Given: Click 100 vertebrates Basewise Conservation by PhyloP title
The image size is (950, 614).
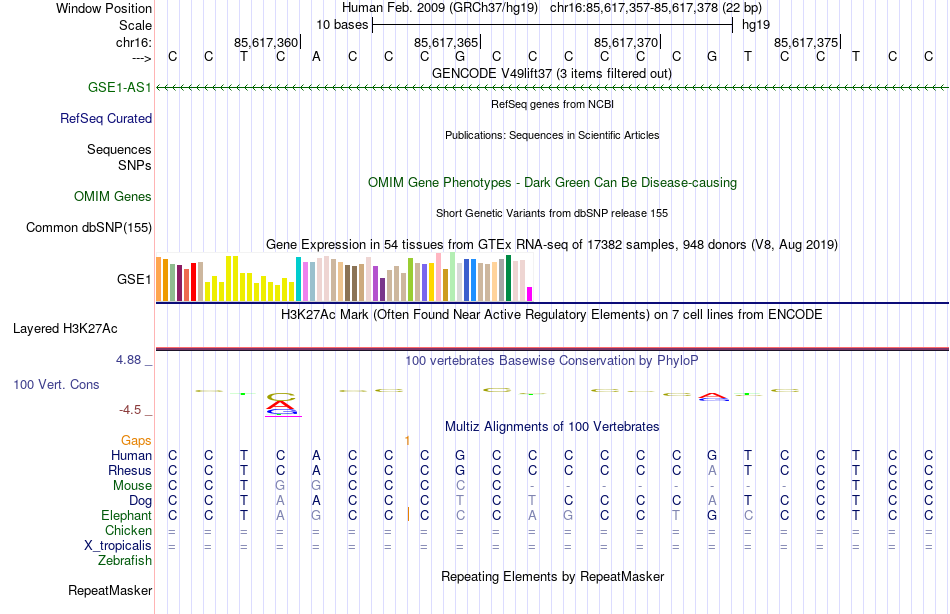Looking at the screenshot, I should [x=552, y=361].
